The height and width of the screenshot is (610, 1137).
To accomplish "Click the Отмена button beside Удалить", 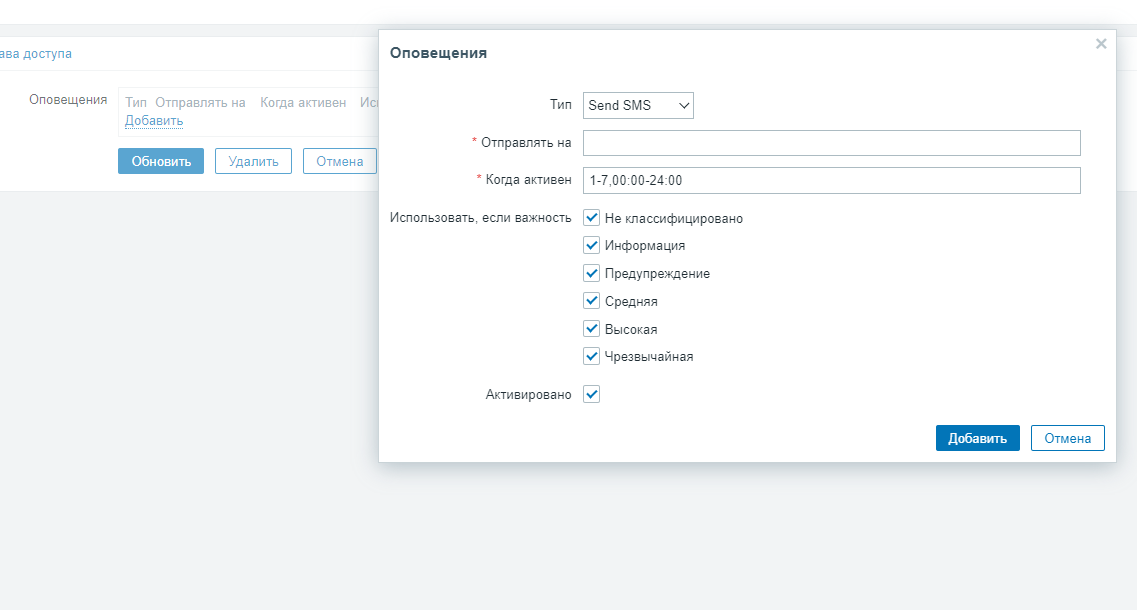I will coord(339,161).
